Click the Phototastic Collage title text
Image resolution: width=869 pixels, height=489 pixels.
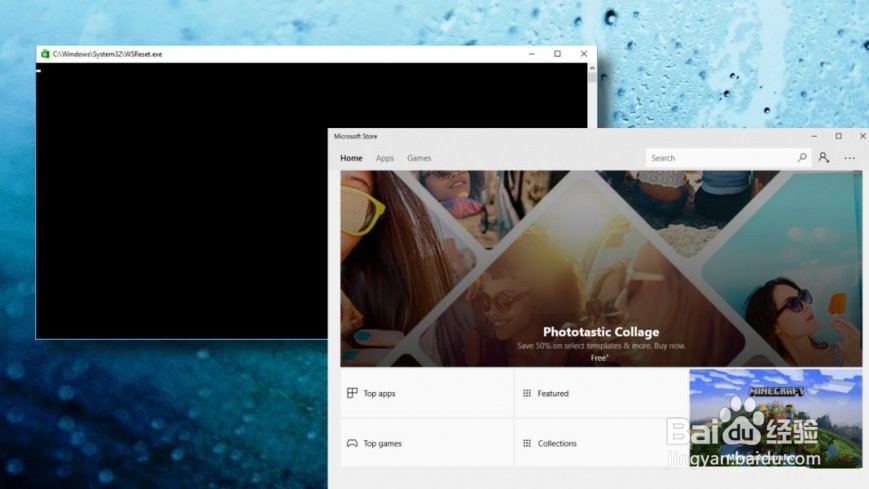pos(601,332)
